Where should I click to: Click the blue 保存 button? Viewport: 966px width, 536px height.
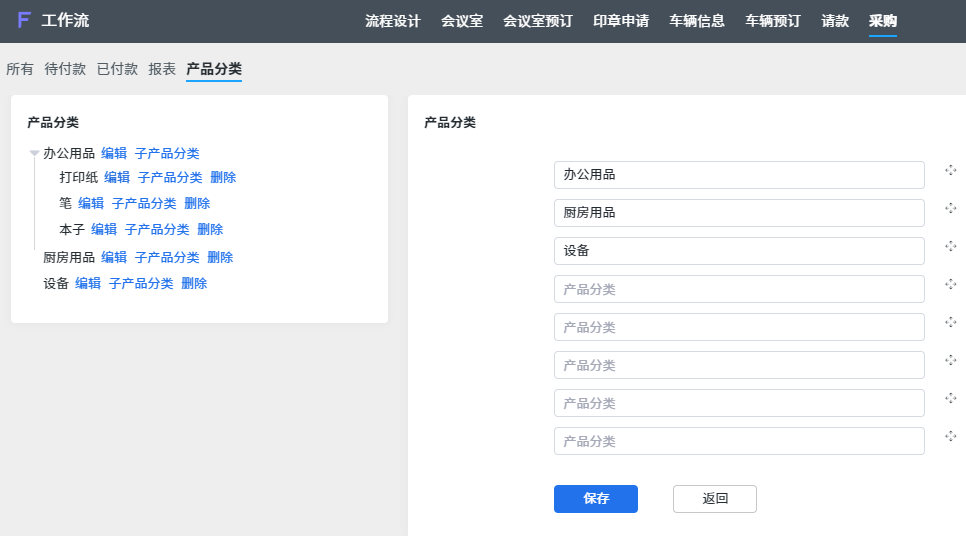pyautogui.click(x=596, y=498)
